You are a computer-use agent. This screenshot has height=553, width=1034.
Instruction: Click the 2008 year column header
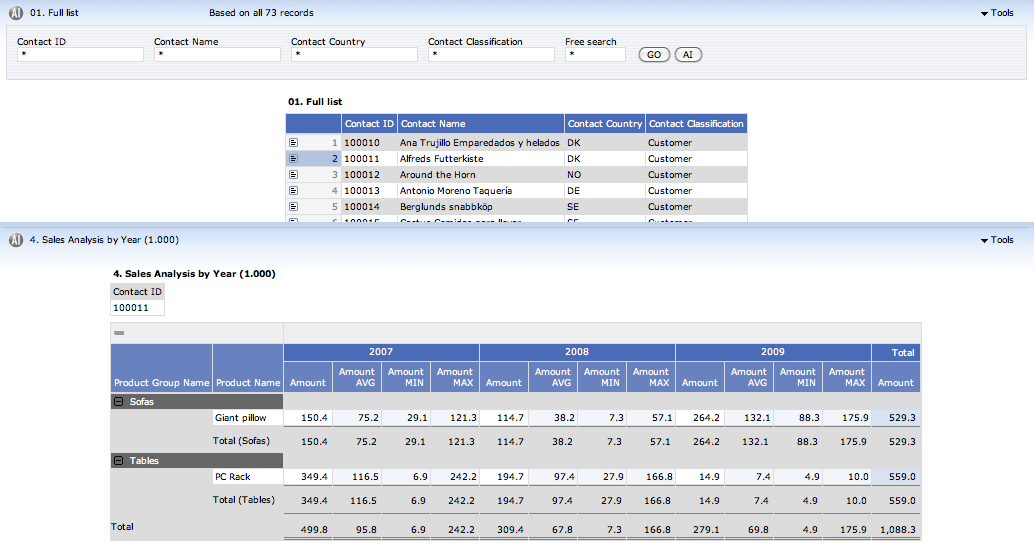[577, 352]
